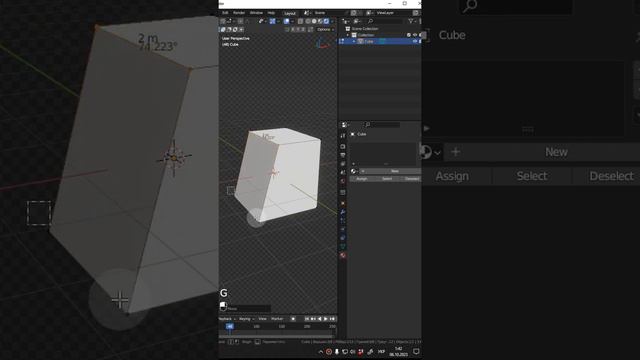Switch viewport to solid shading
The width and height of the screenshot is (640, 360).
[x=314, y=21]
